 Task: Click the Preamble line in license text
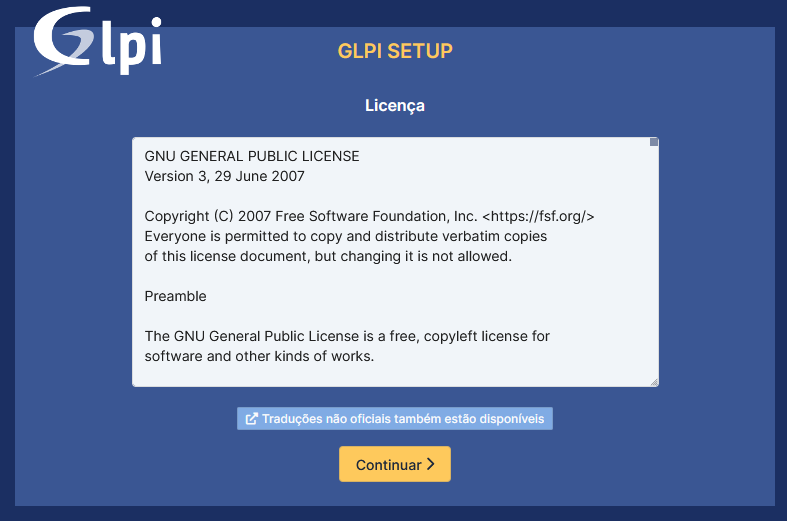coord(175,296)
